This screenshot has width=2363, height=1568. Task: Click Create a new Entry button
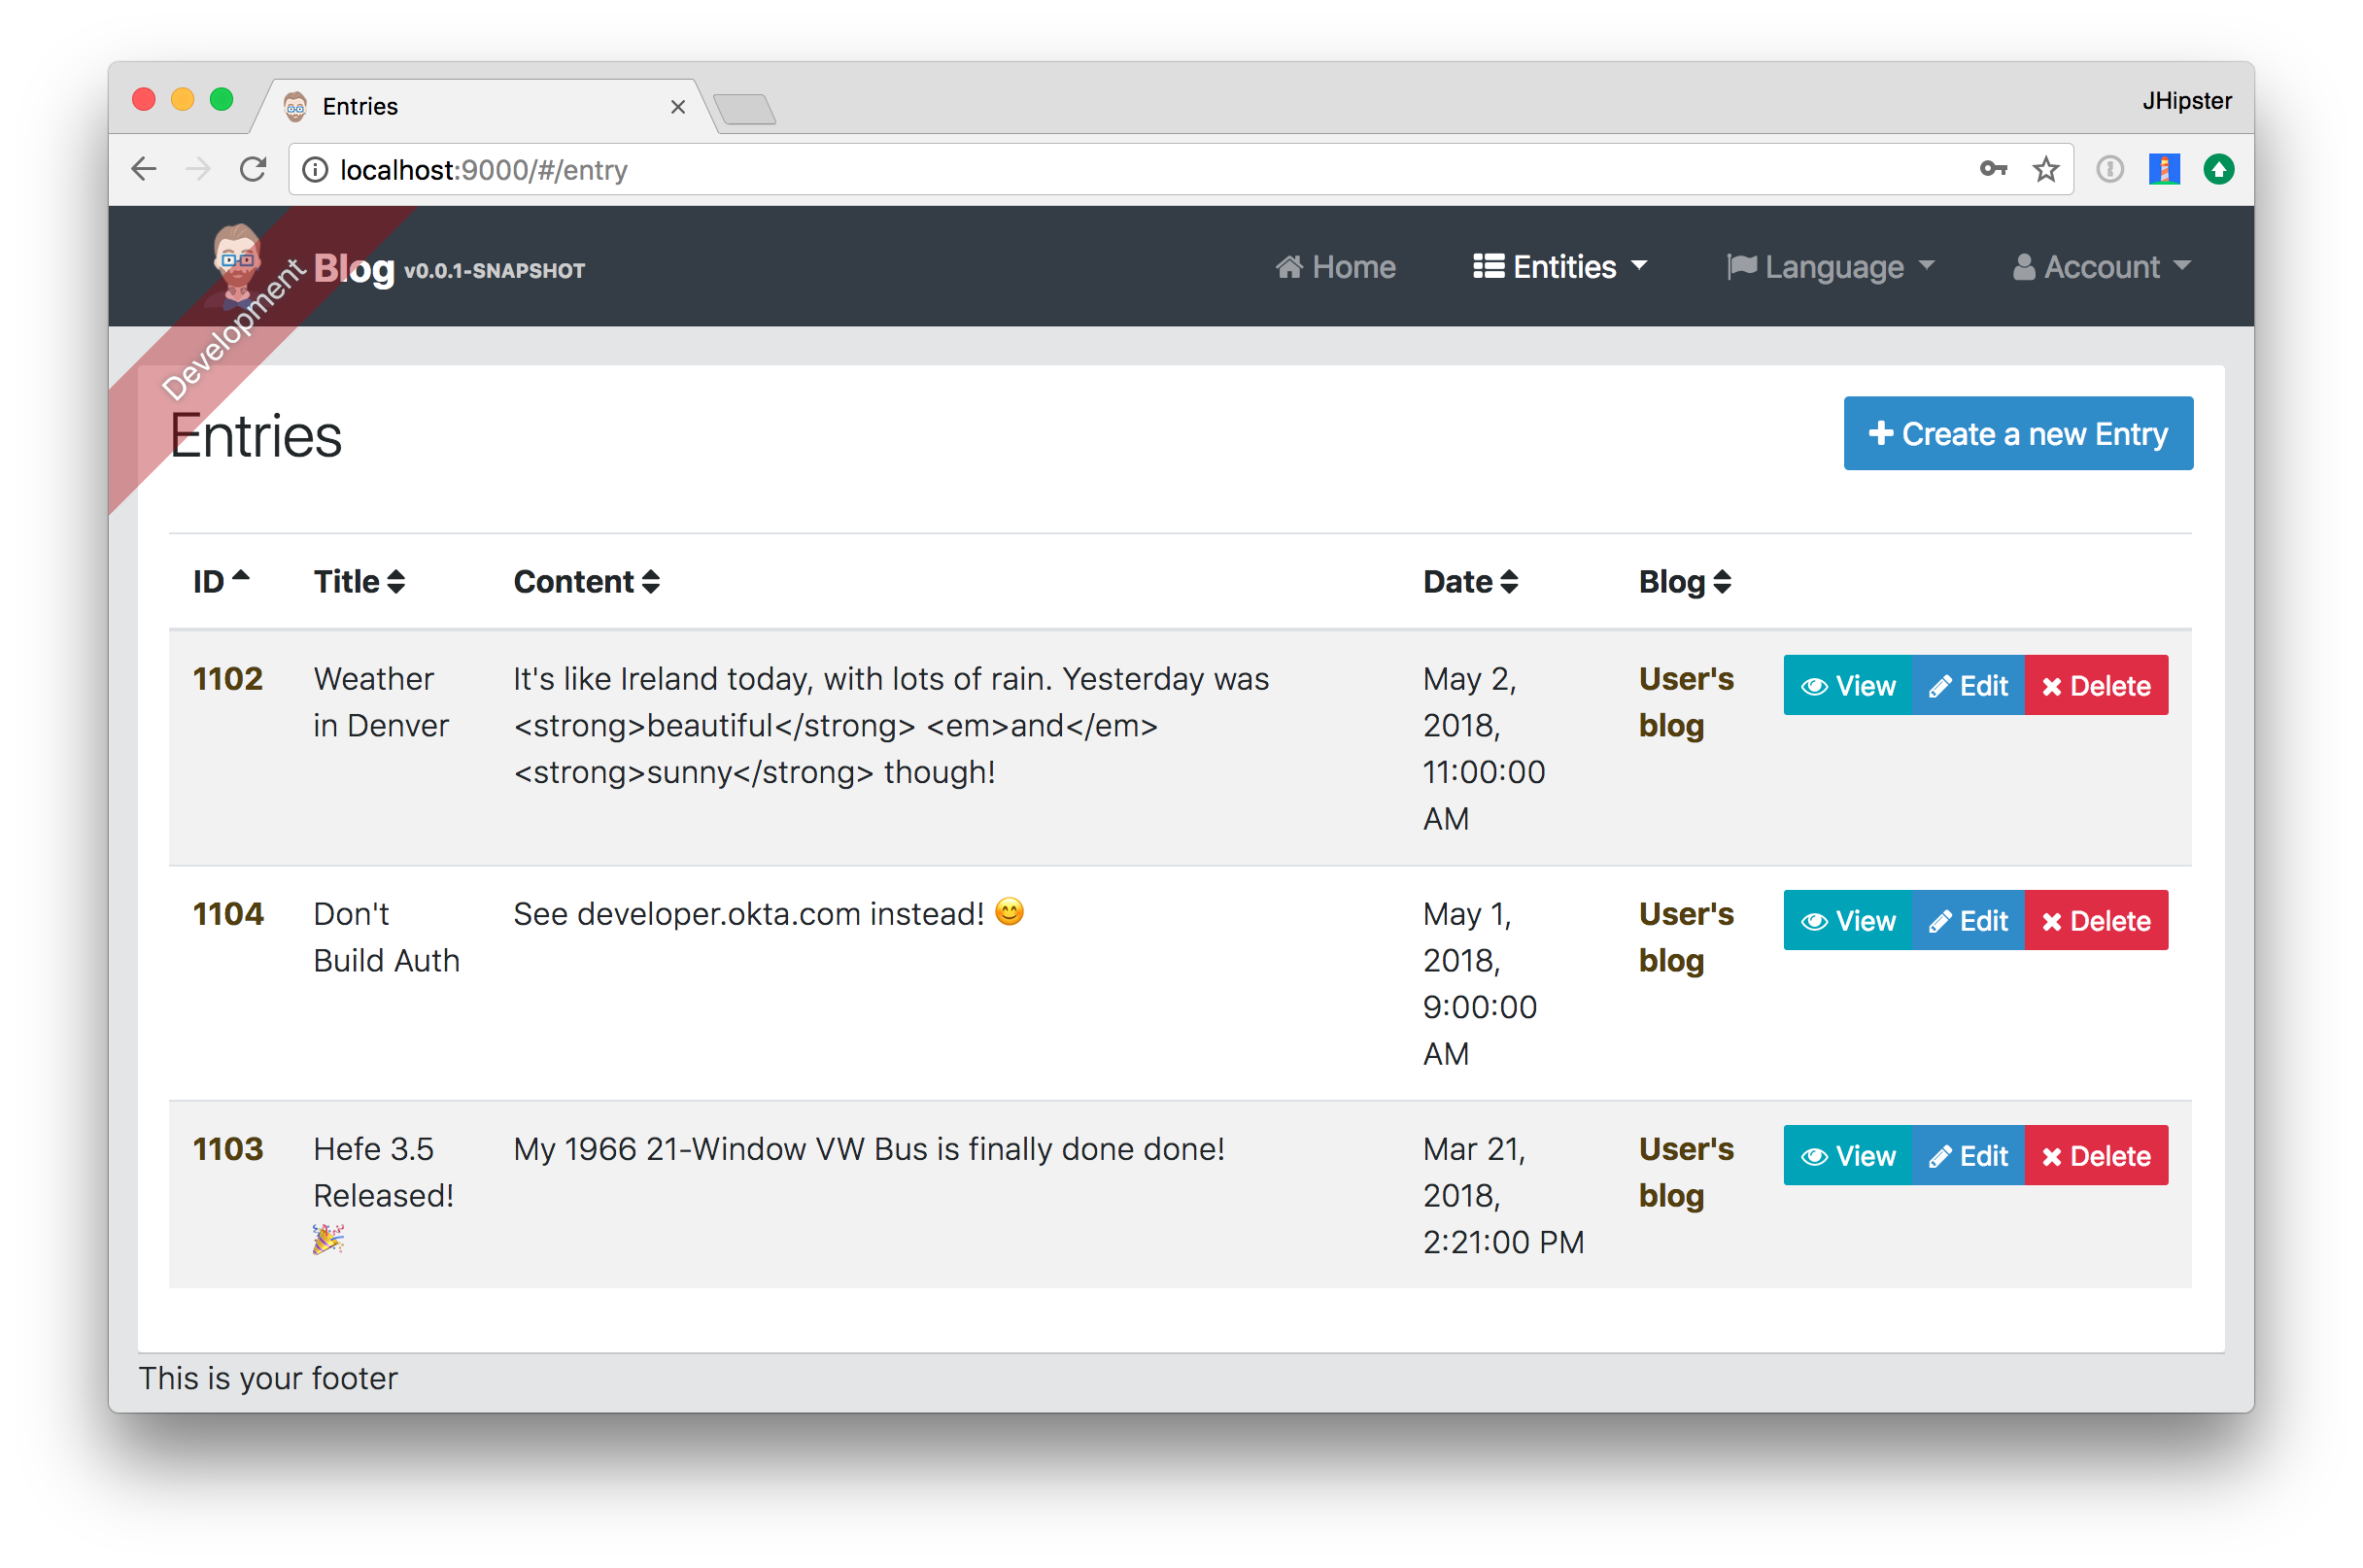(2015, 432)
